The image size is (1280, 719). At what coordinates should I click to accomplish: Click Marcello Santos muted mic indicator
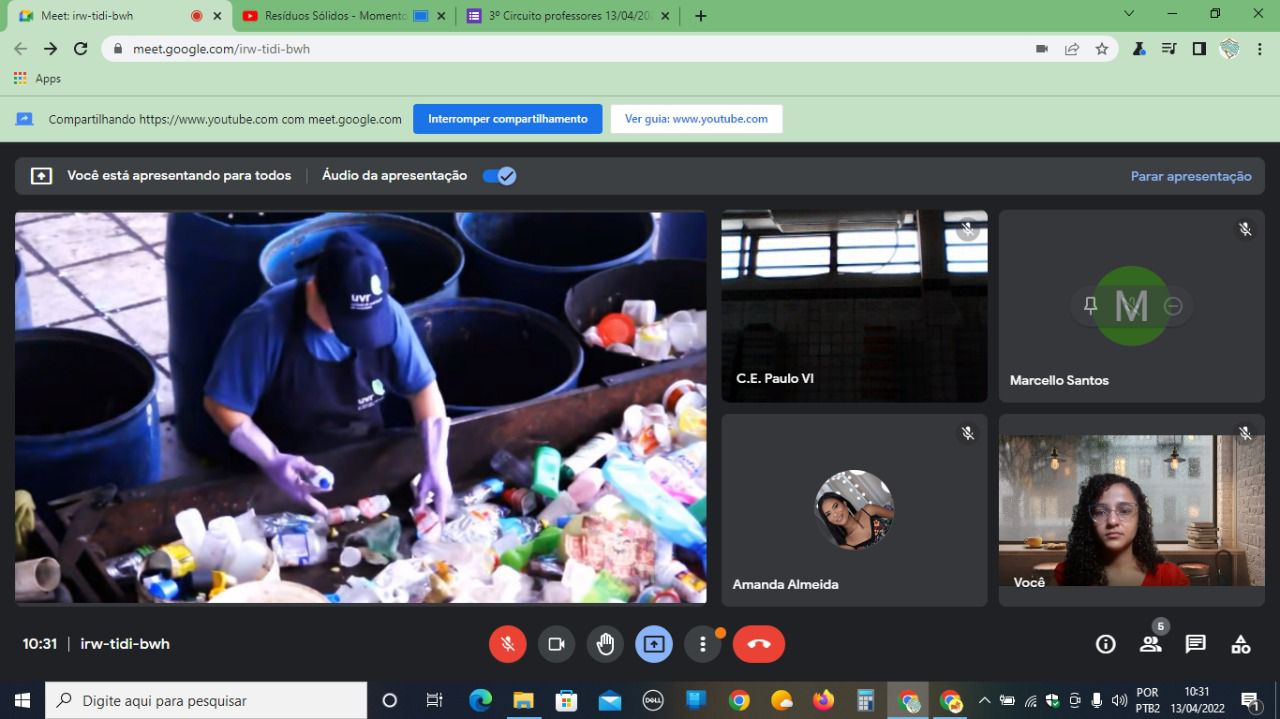pyautogui.click(x=1245, y=229)
